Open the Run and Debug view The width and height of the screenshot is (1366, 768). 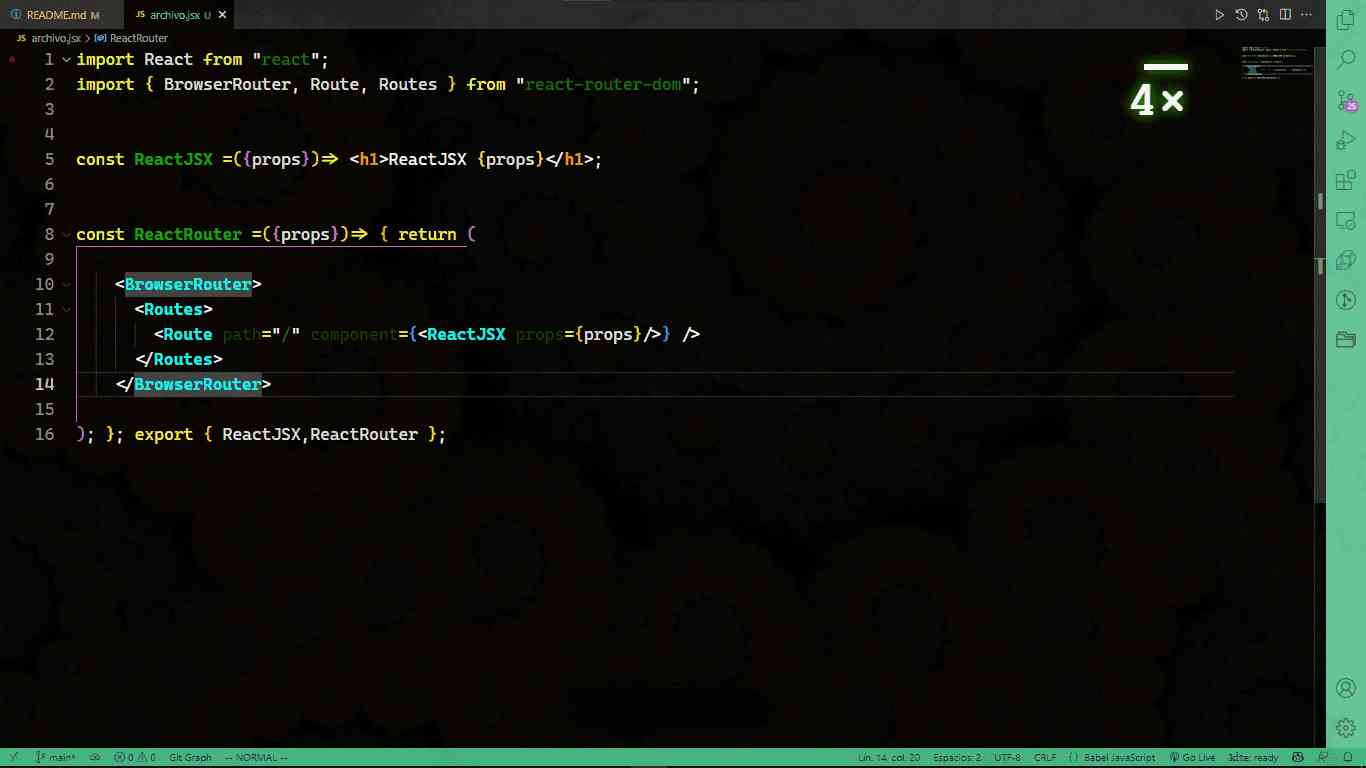(x=1346, y=140)
